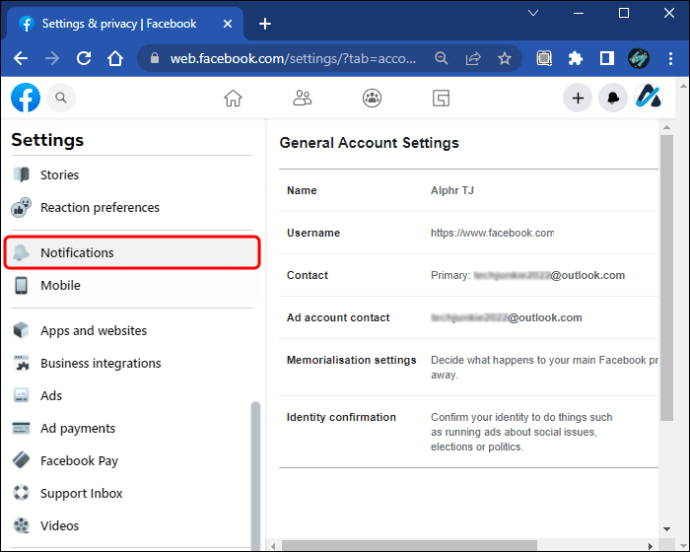Expand the tab search chevron

coord(529,14)
